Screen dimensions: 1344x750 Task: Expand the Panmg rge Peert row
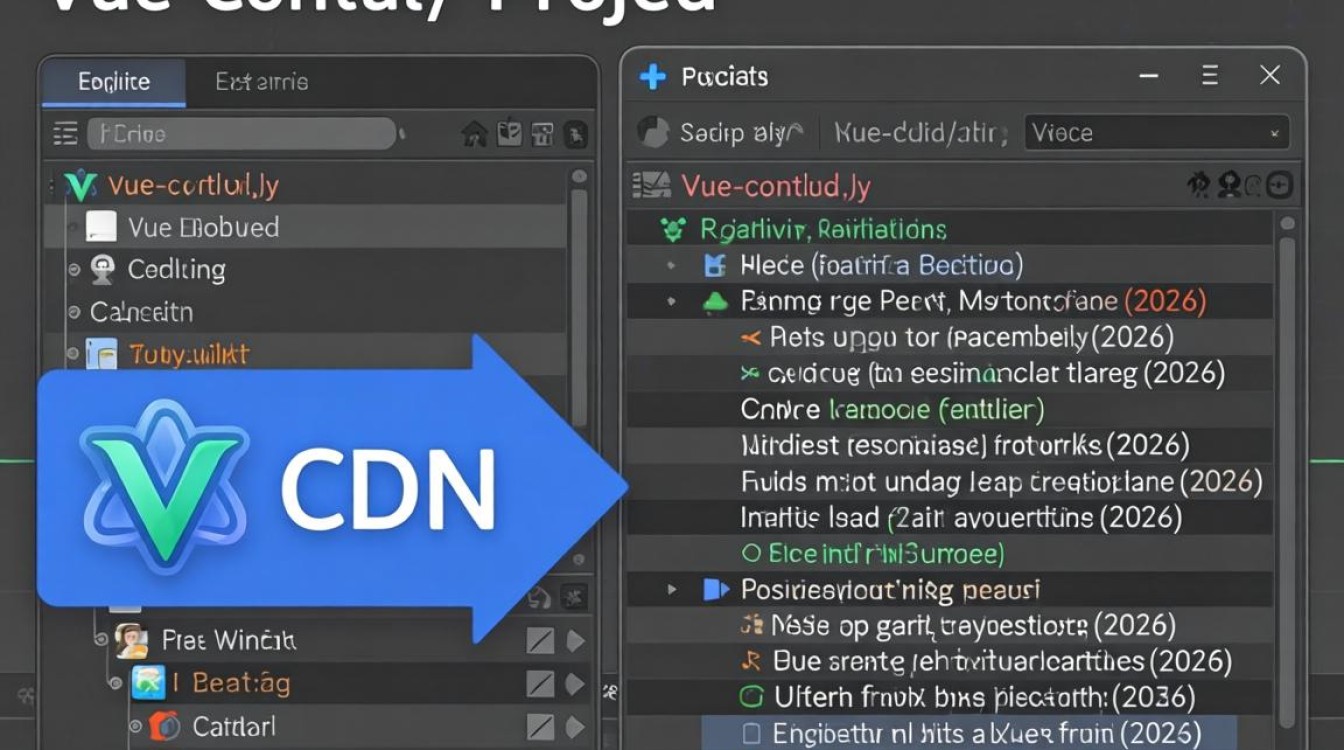[x=669, y=302]
